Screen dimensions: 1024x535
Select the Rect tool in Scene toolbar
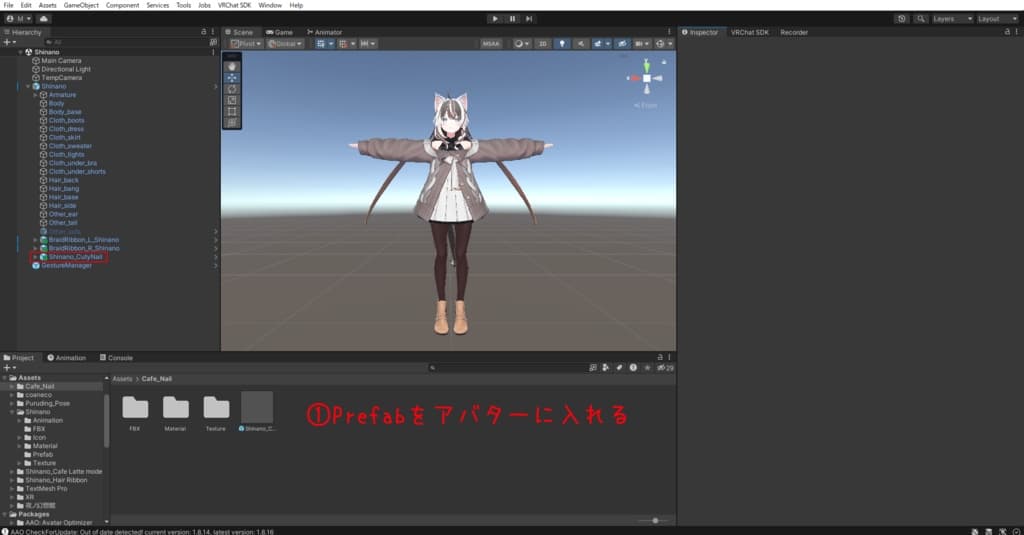coord(232,112)
